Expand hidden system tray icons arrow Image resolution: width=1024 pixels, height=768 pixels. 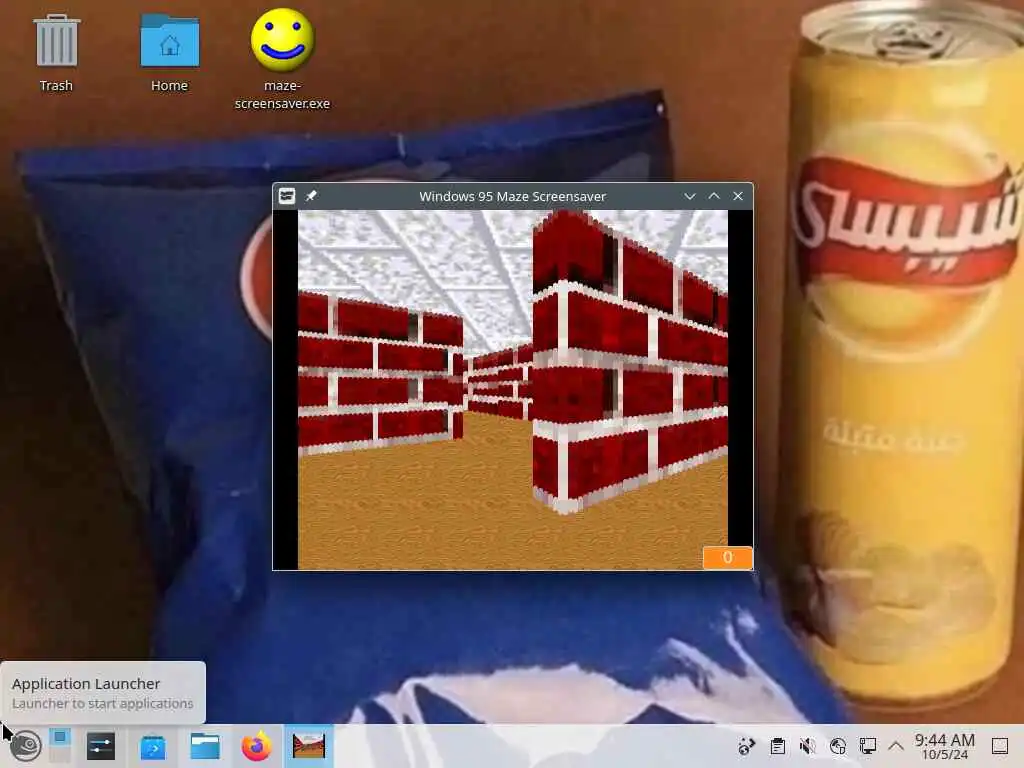point(896,746)
